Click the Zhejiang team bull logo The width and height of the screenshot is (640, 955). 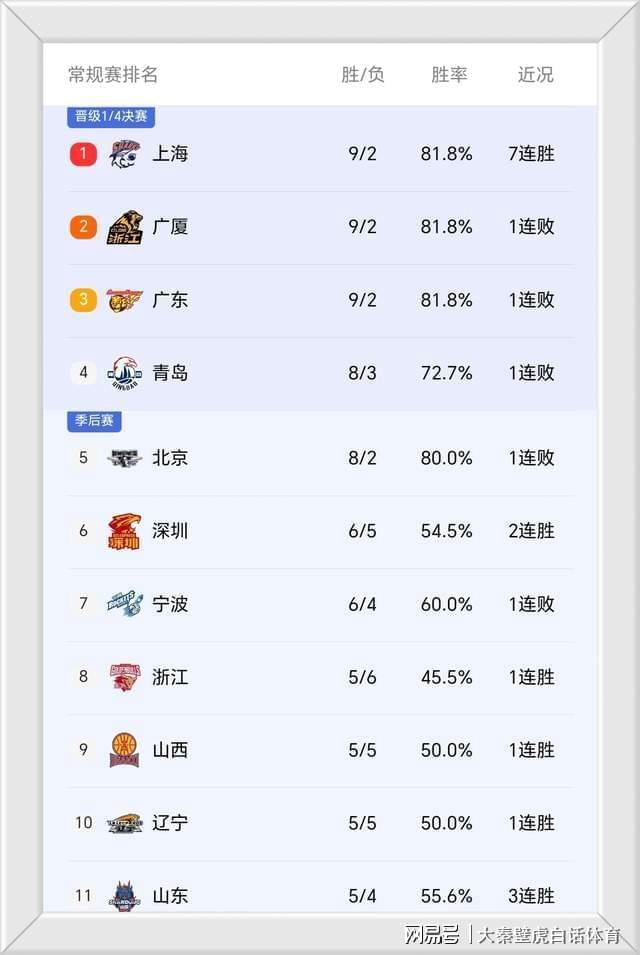point(125,677)
